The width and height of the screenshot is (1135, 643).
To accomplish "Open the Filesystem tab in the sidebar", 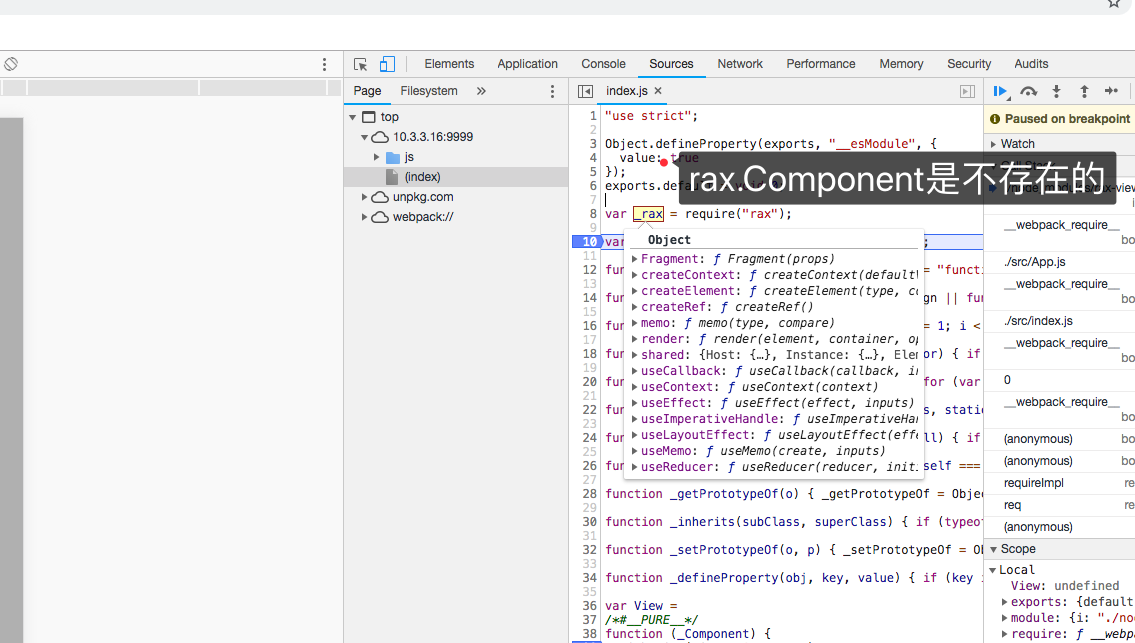I will coord(429,90).
